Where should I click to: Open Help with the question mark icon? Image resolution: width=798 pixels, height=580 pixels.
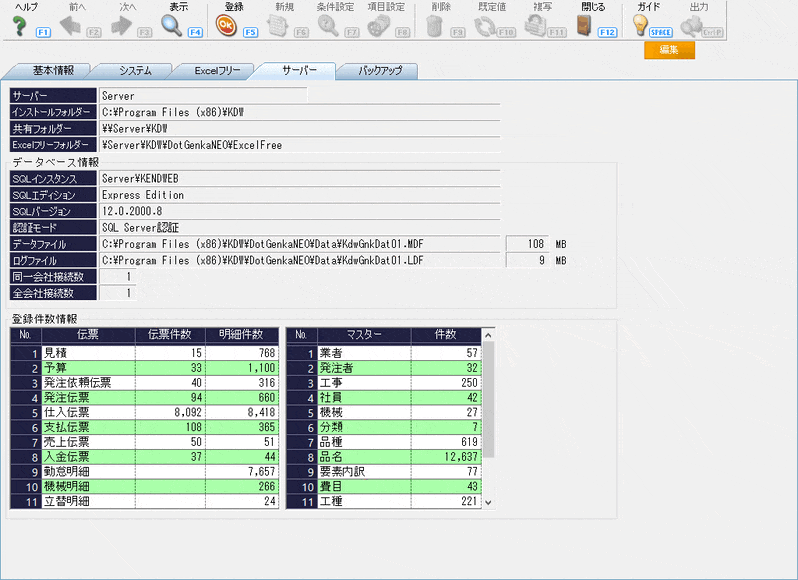pyautogui.click(x=19, y=25)
